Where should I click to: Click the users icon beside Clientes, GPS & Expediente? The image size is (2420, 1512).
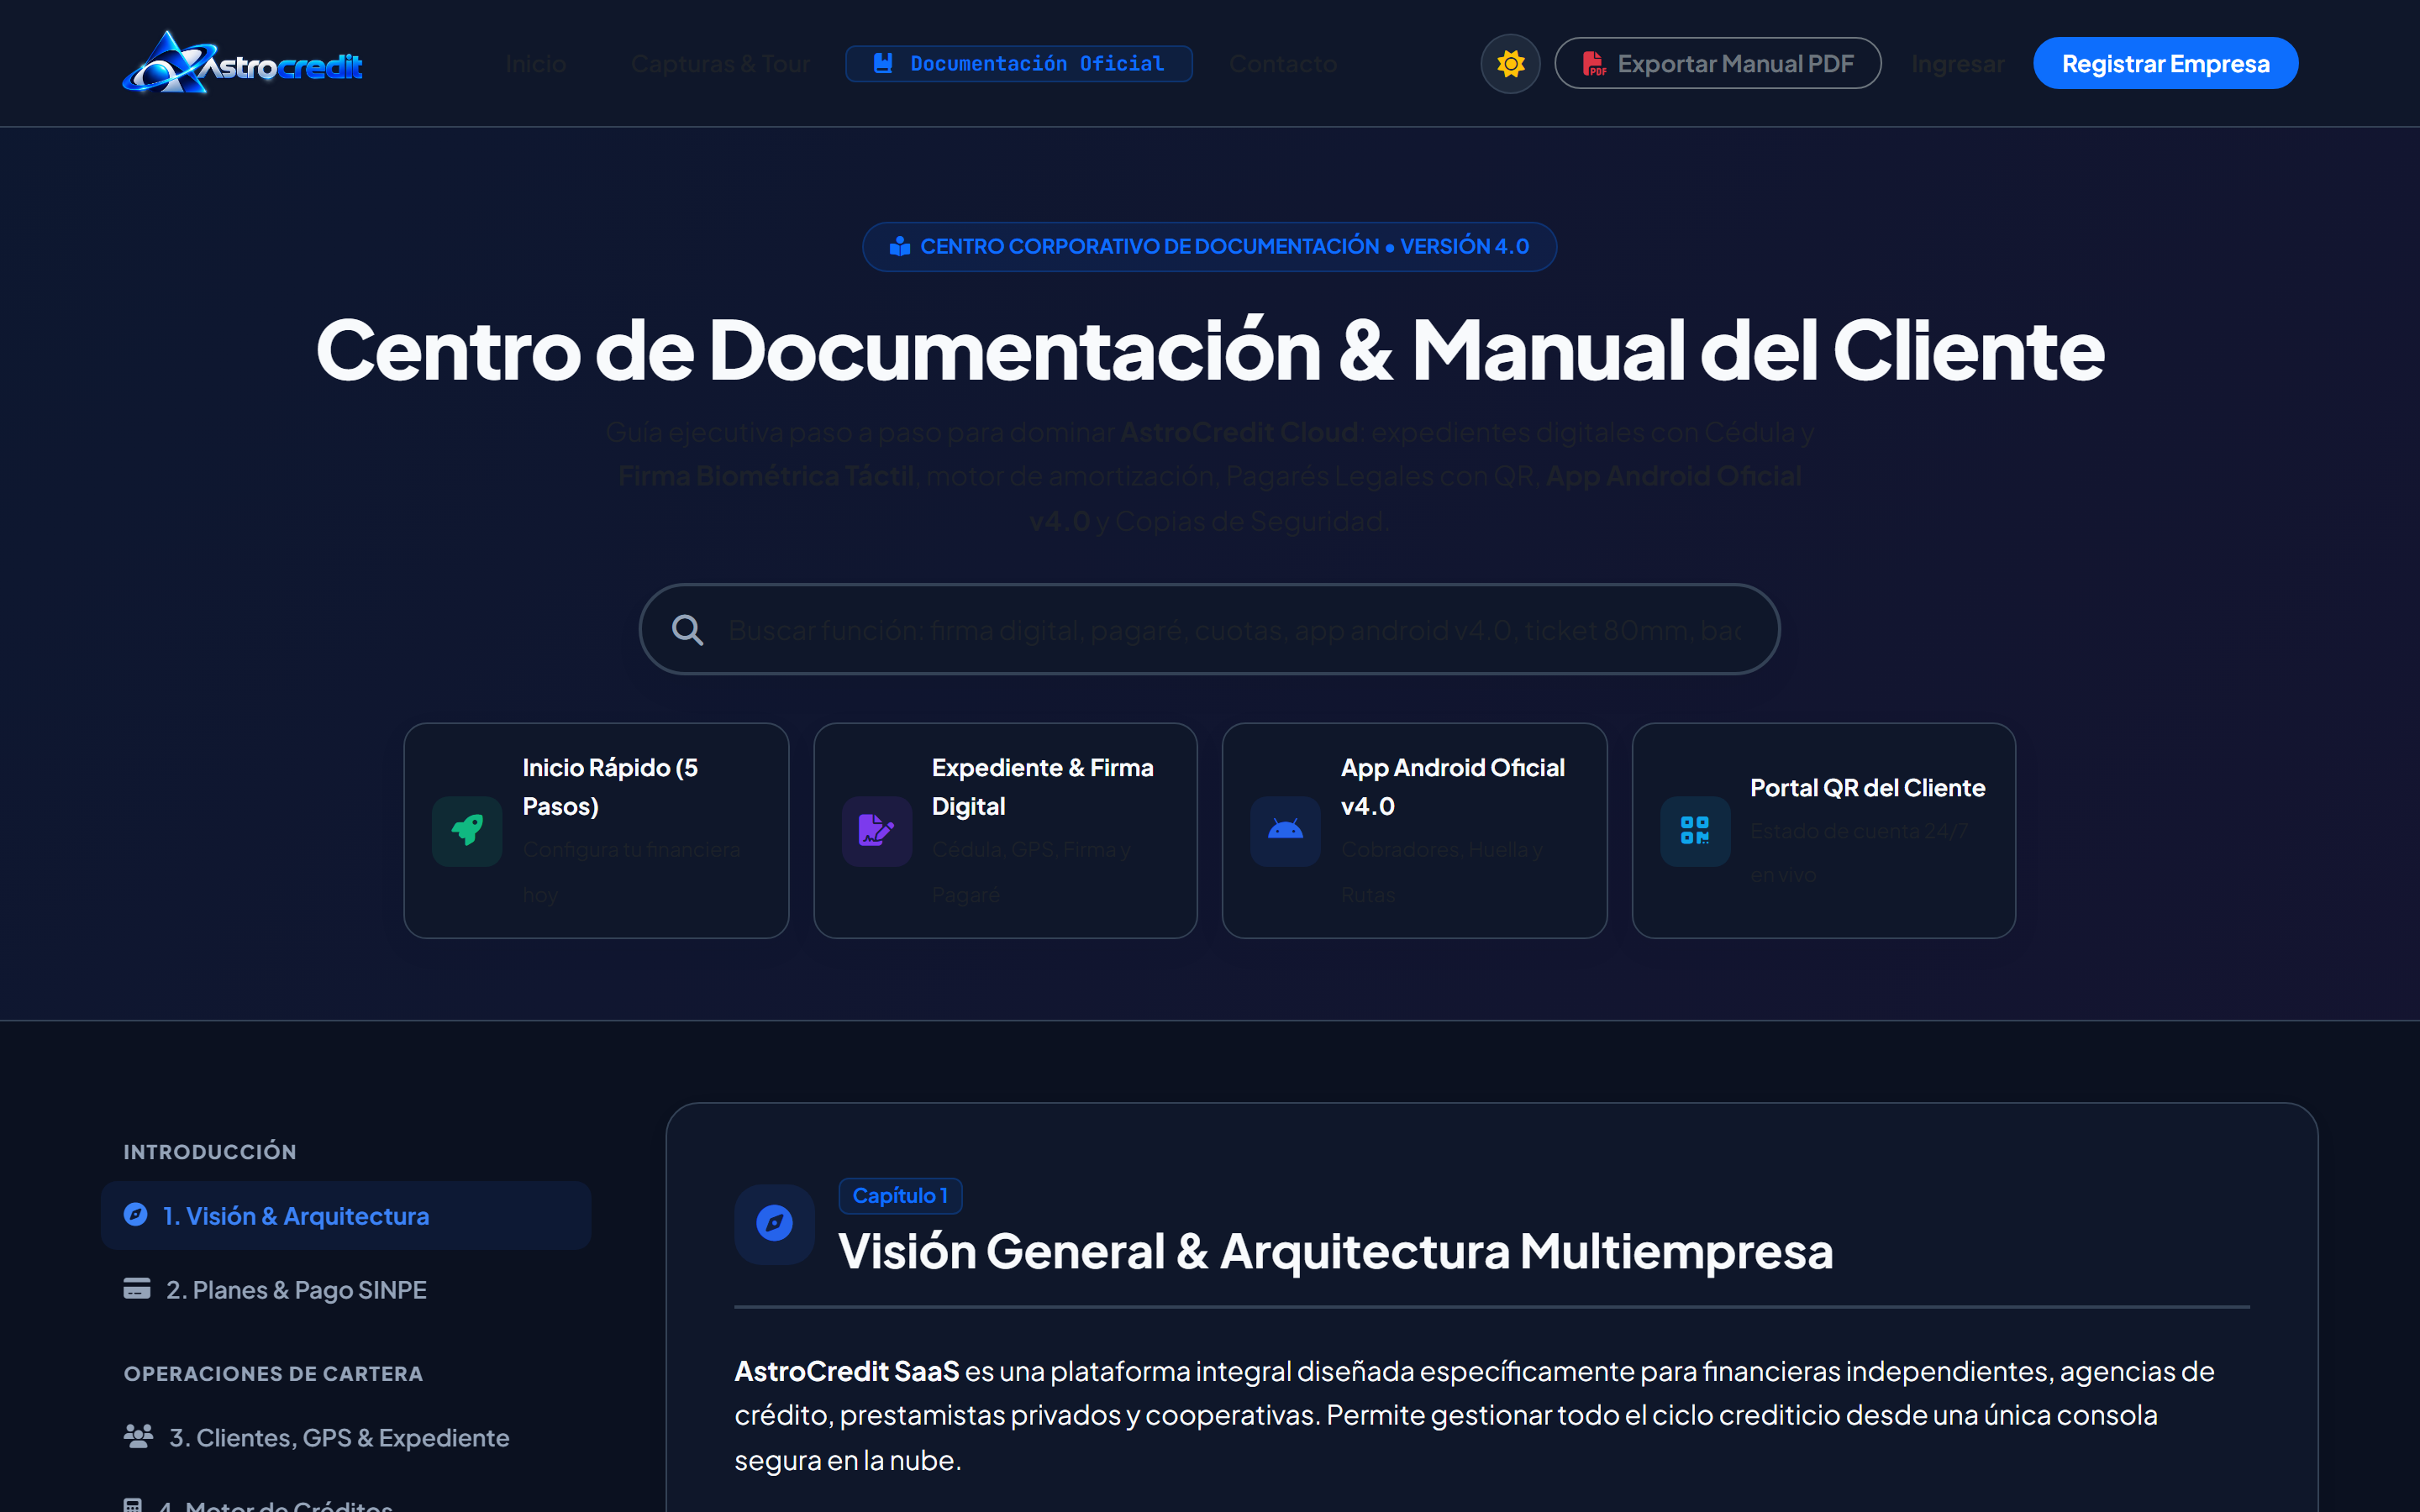(138, 1436)
